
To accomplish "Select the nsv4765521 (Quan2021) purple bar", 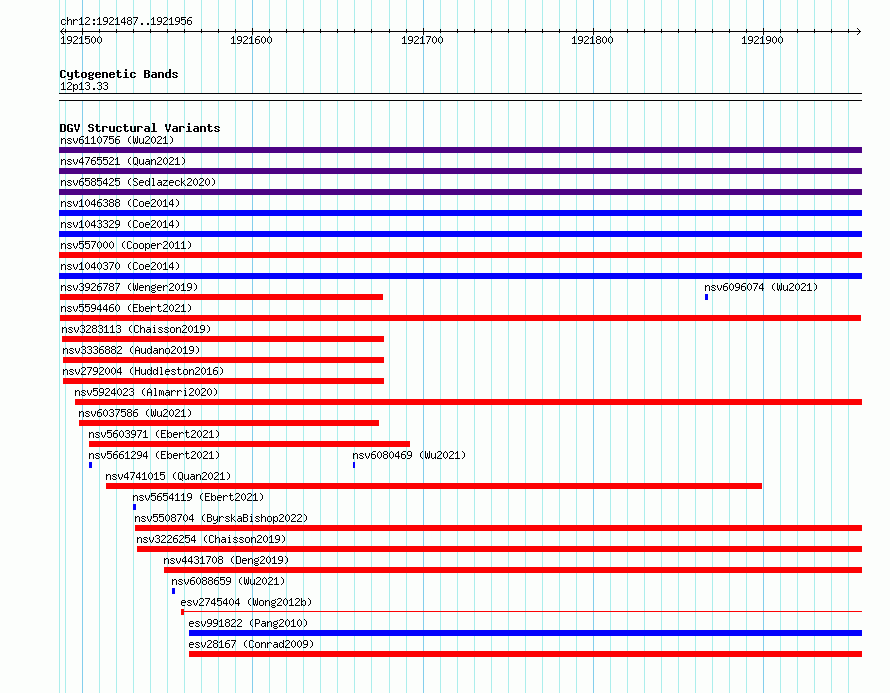I will tap(460, 171).
